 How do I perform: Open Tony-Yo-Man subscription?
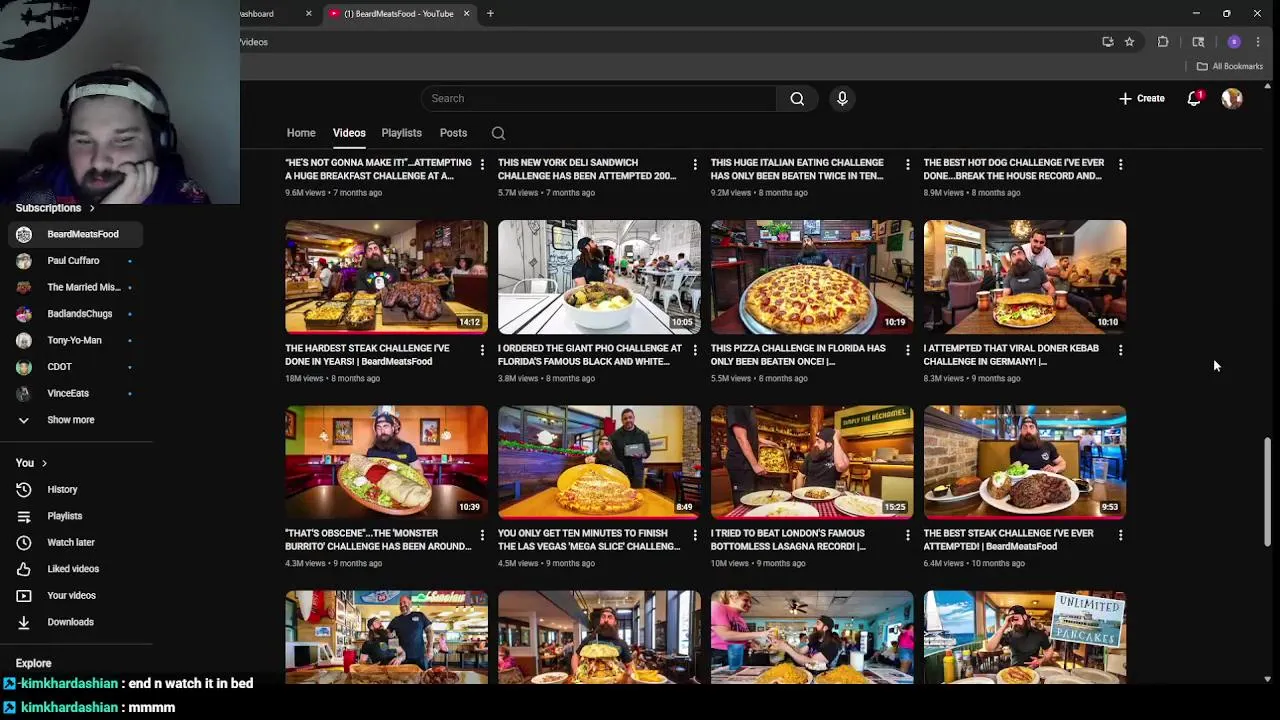click(x=76, y=340)
